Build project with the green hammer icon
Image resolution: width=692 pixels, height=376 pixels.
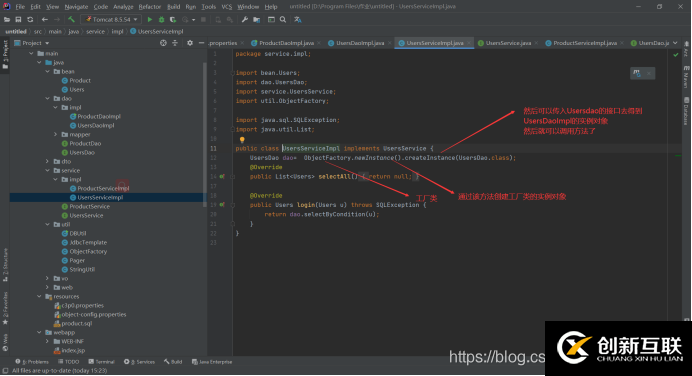pos(71,19)
